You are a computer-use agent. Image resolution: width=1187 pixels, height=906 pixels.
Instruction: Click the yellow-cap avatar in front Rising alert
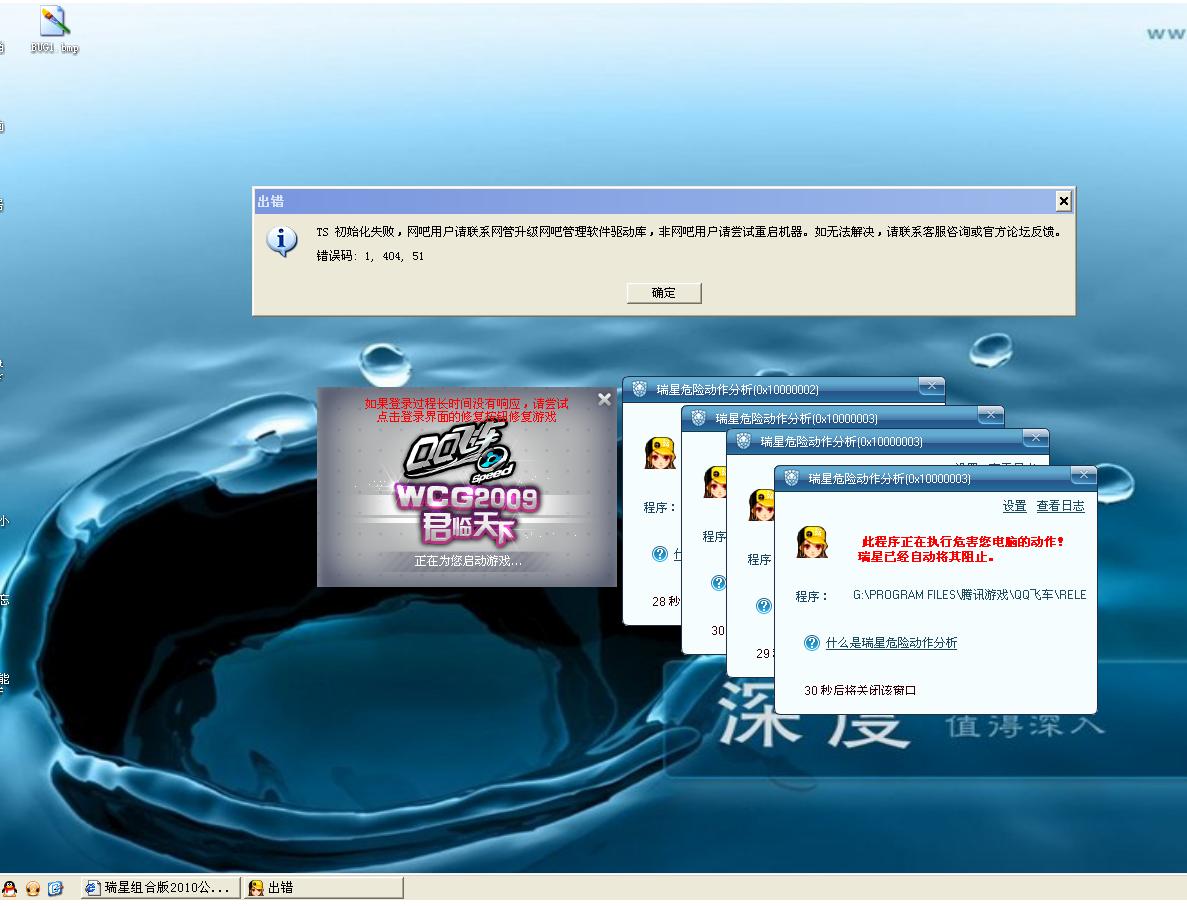812,542
